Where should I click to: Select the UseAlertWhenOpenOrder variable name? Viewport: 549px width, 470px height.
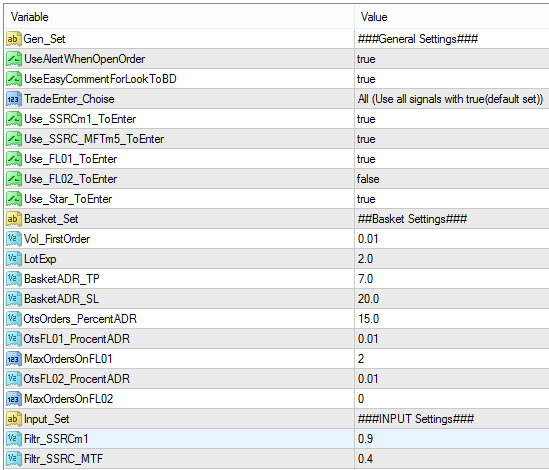tap(84, 59)
